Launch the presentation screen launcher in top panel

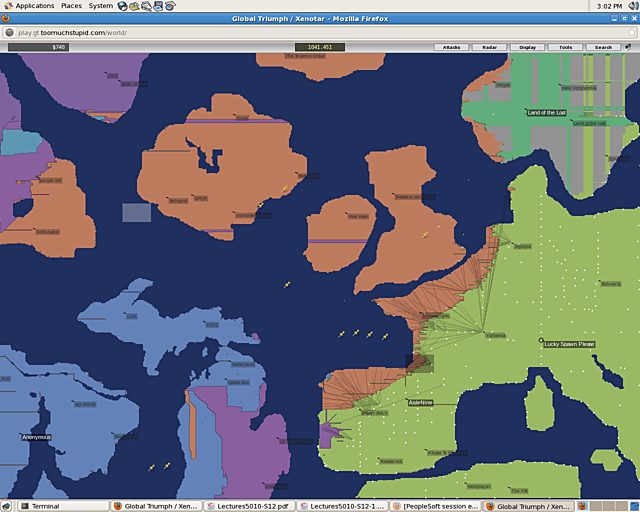pos(158,6)
